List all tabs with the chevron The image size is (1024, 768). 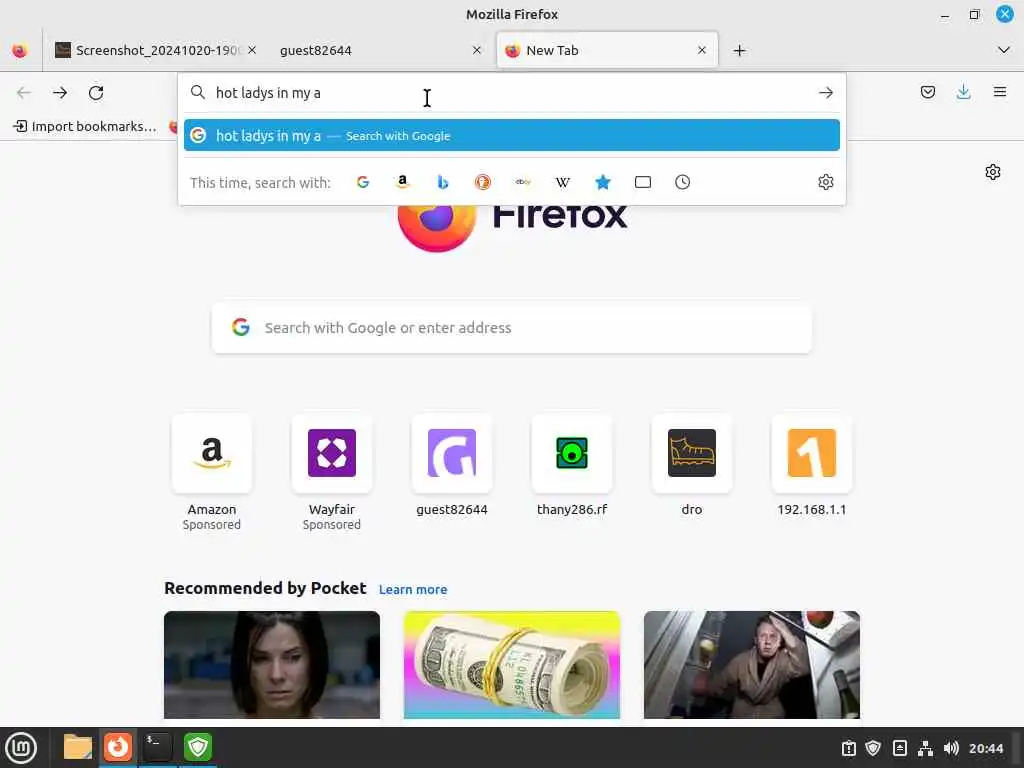tap(1004, 50)
